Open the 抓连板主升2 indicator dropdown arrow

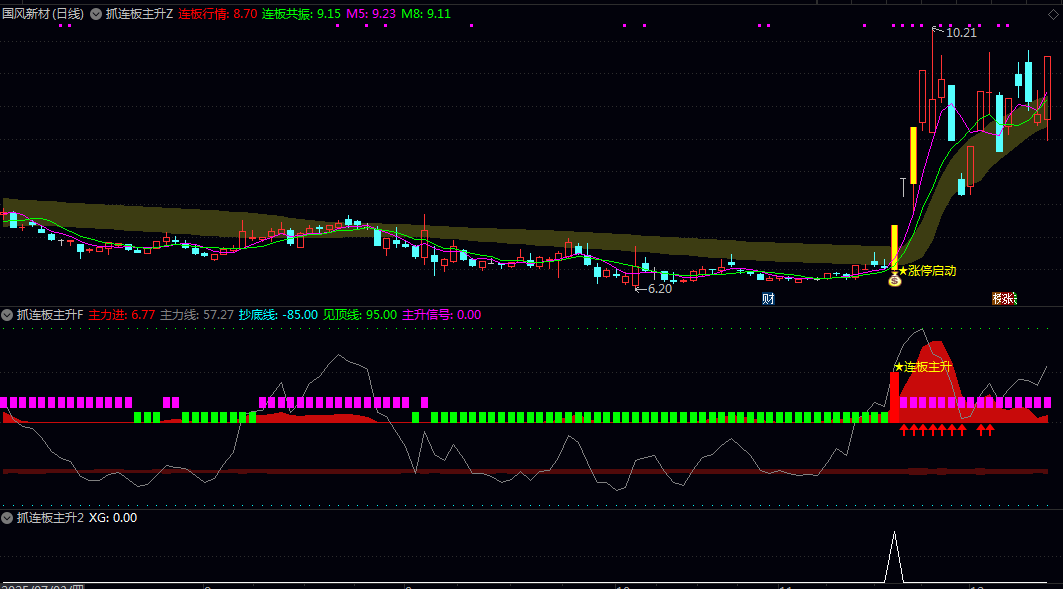pyautogui.click(x=7, y=518)
